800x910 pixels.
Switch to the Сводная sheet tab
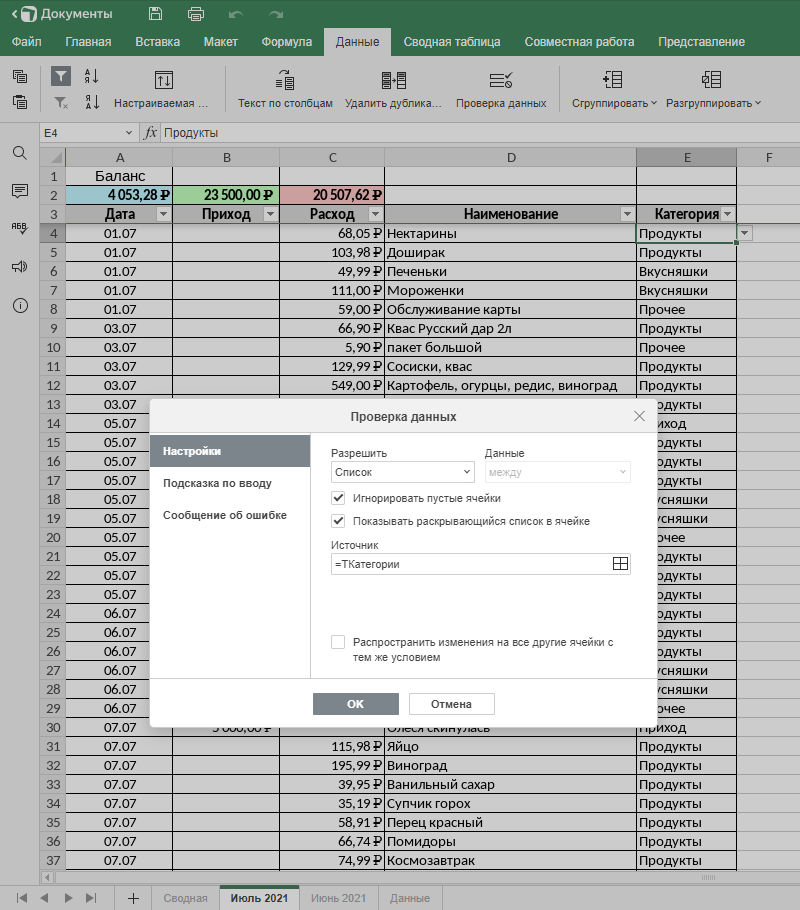click(x=185, y=898)
